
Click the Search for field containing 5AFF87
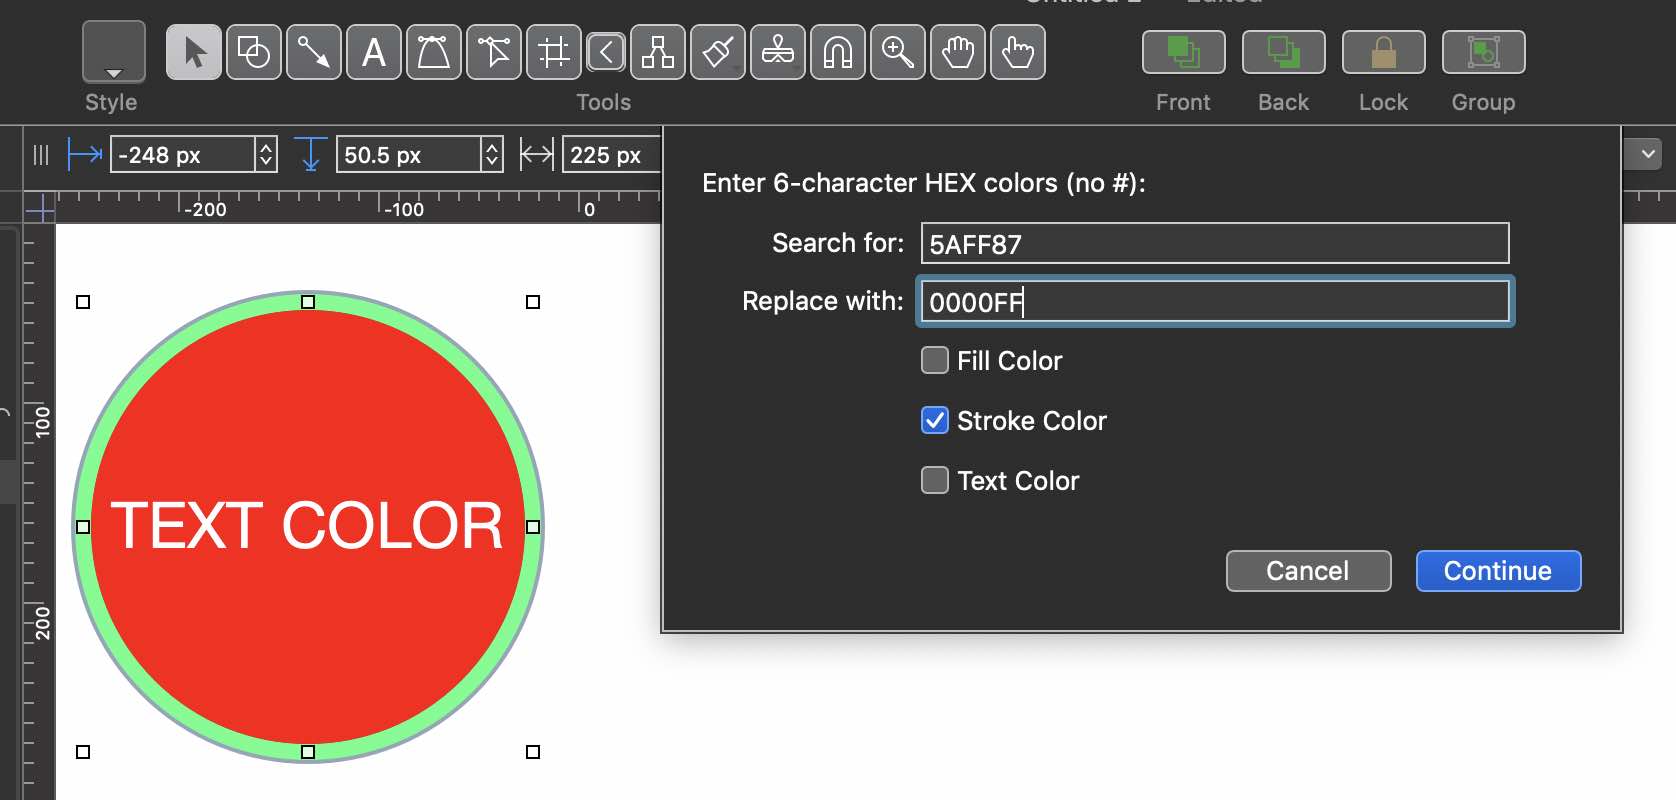click(x=1215, y=244)
